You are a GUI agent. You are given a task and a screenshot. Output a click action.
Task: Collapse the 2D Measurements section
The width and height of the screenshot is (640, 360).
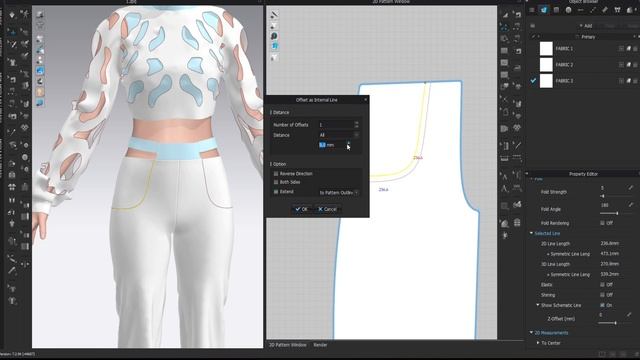click(531, 333)
